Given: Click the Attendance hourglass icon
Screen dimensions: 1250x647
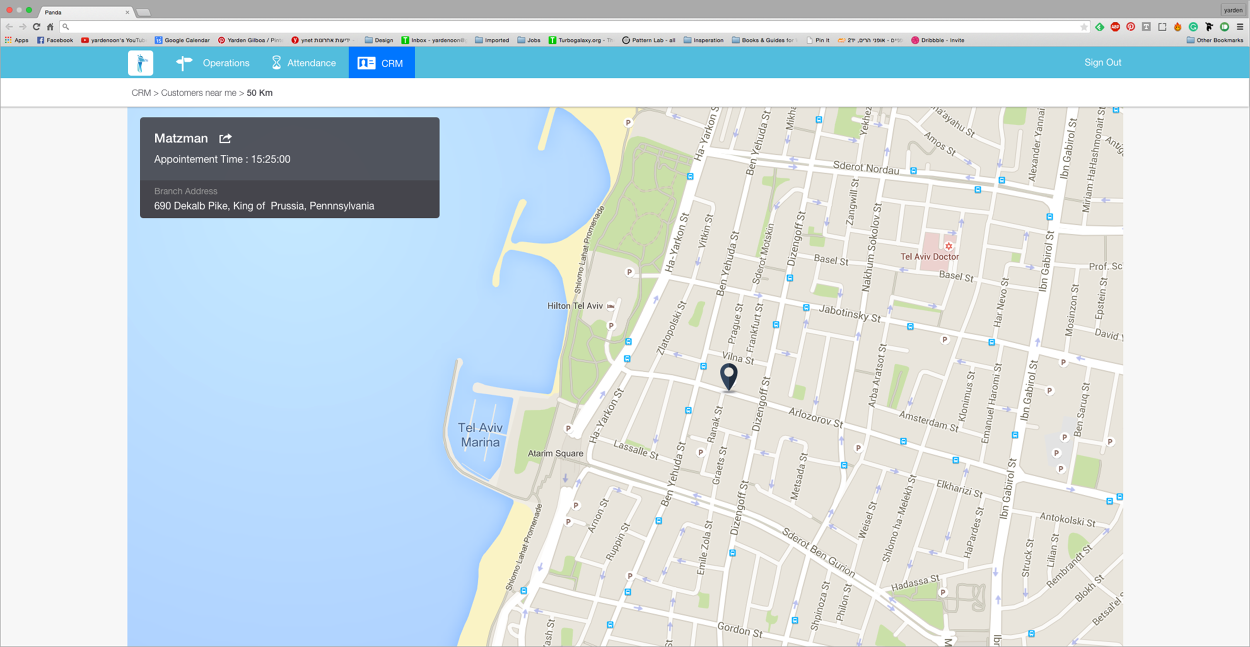Looking at the screenshot, I should 274,62.
